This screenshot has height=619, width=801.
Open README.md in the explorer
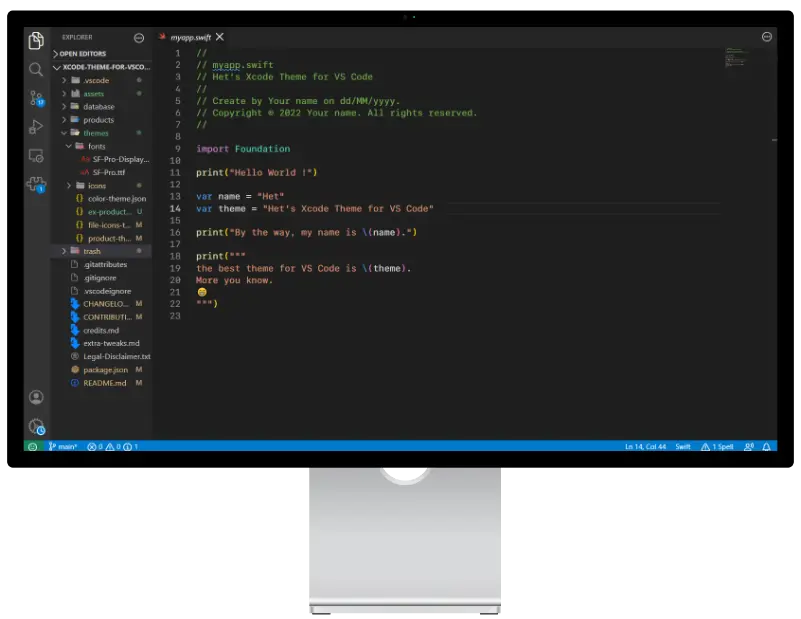[101, 383]
